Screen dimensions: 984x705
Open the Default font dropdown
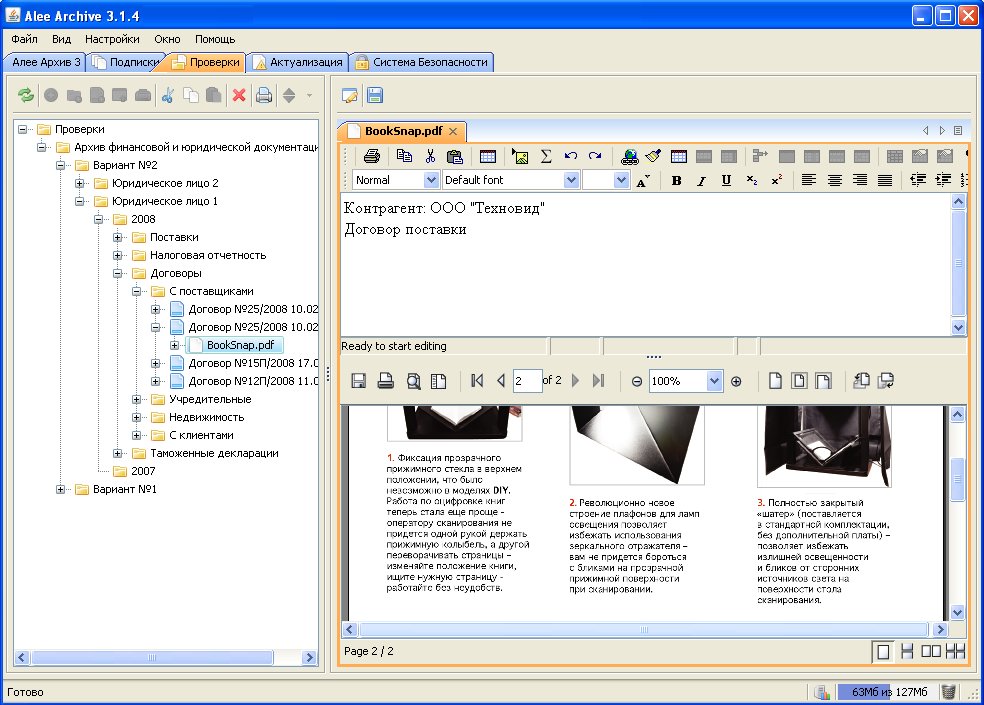point(571,181)
